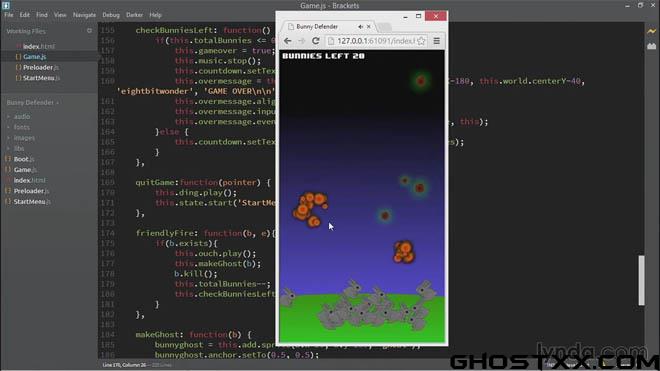The image size is (660, 371).
Task: Bookmark the page with the star icon
Action: [x=421, y=41]
